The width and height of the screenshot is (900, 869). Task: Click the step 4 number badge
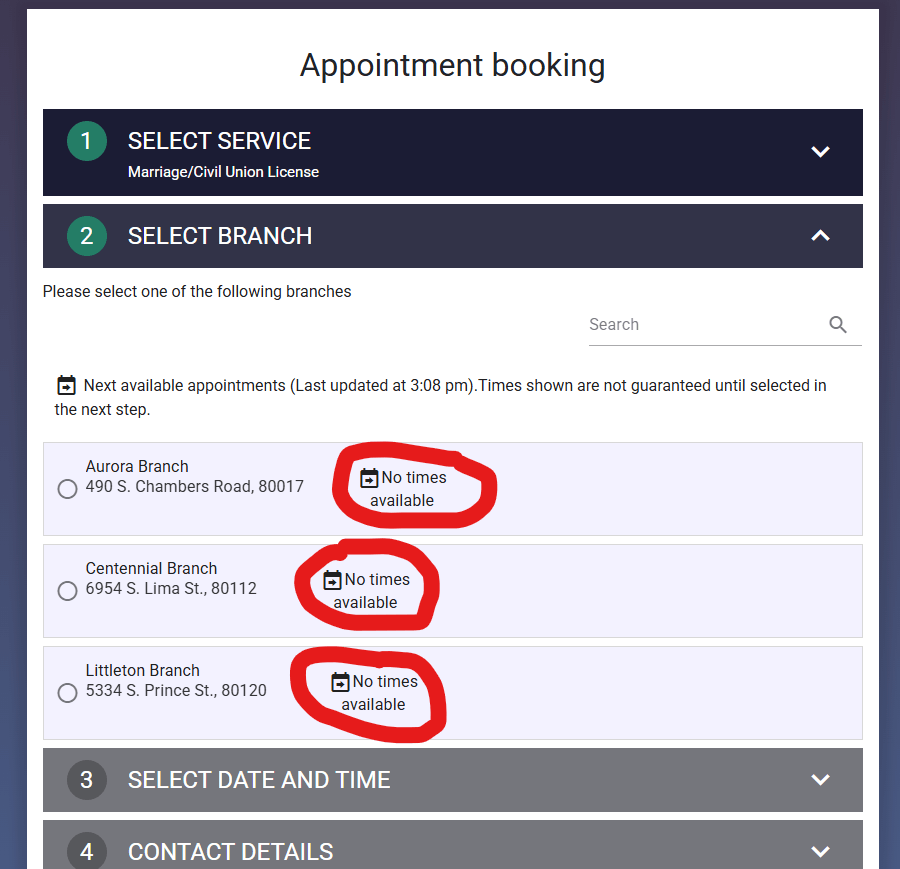click(87, 851)
